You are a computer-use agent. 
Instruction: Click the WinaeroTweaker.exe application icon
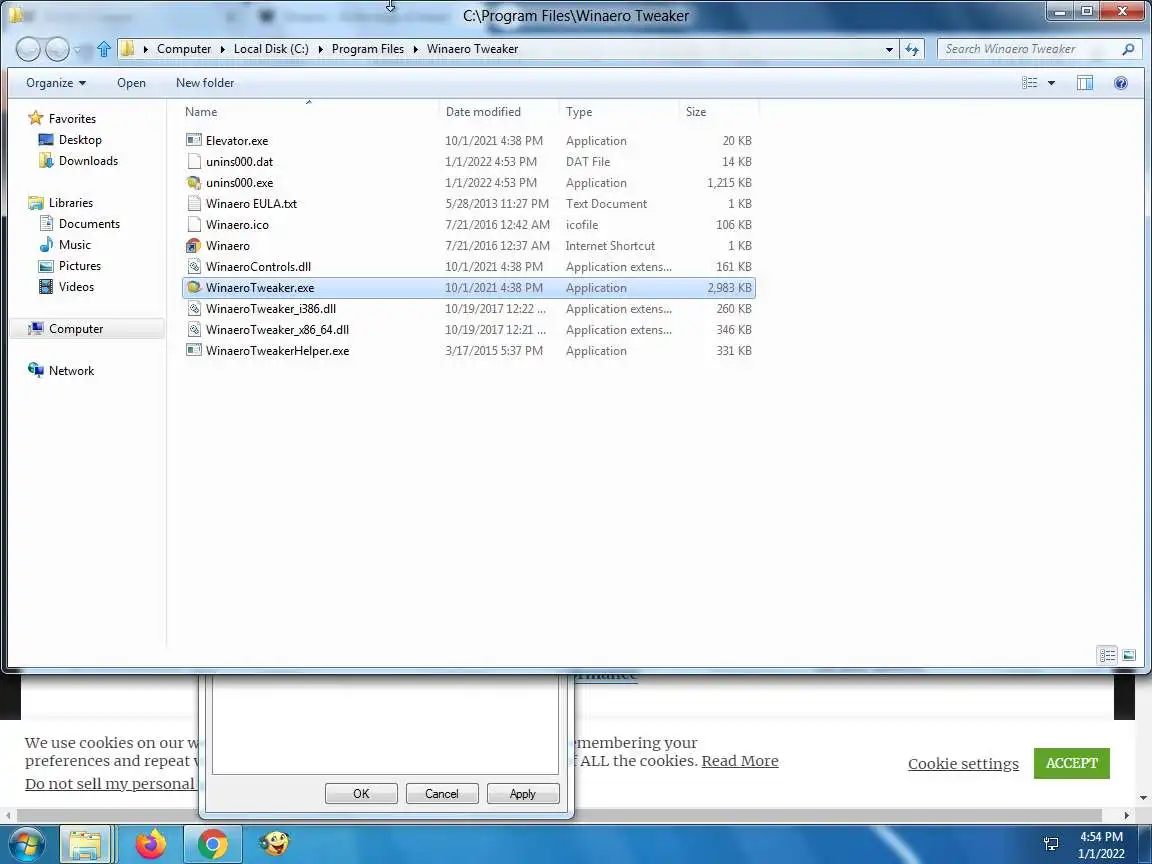pos(194,287)
